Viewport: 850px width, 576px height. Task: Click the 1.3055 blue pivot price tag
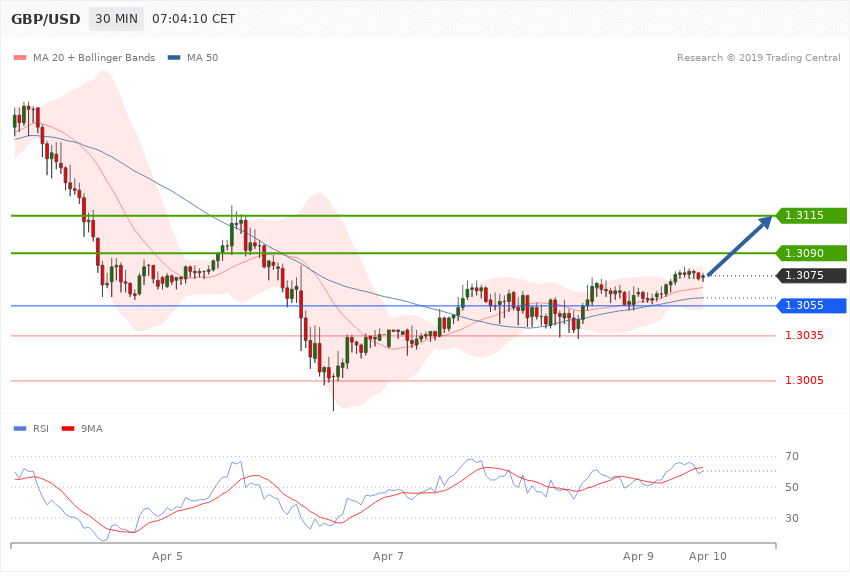[811, 305]
